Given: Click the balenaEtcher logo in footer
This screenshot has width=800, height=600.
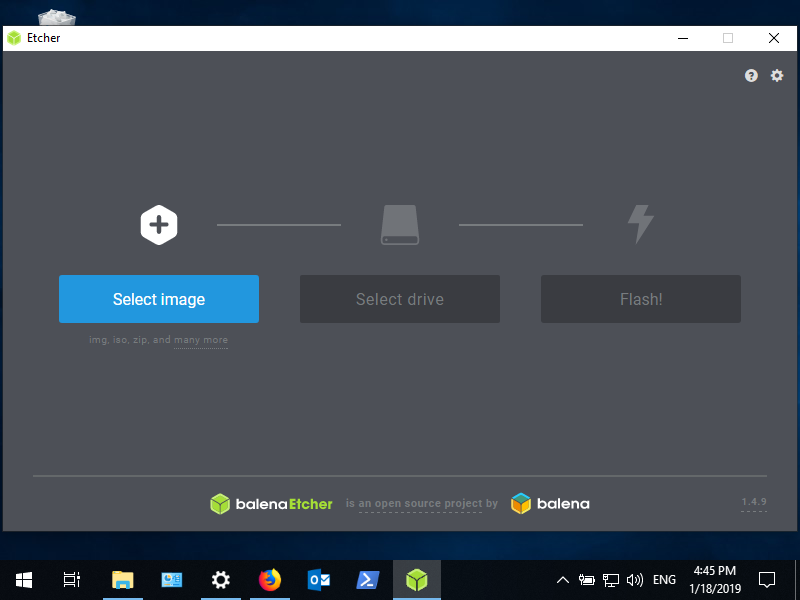Looking at the screenshot, I should pyautogui.click(x=271, y=504).
